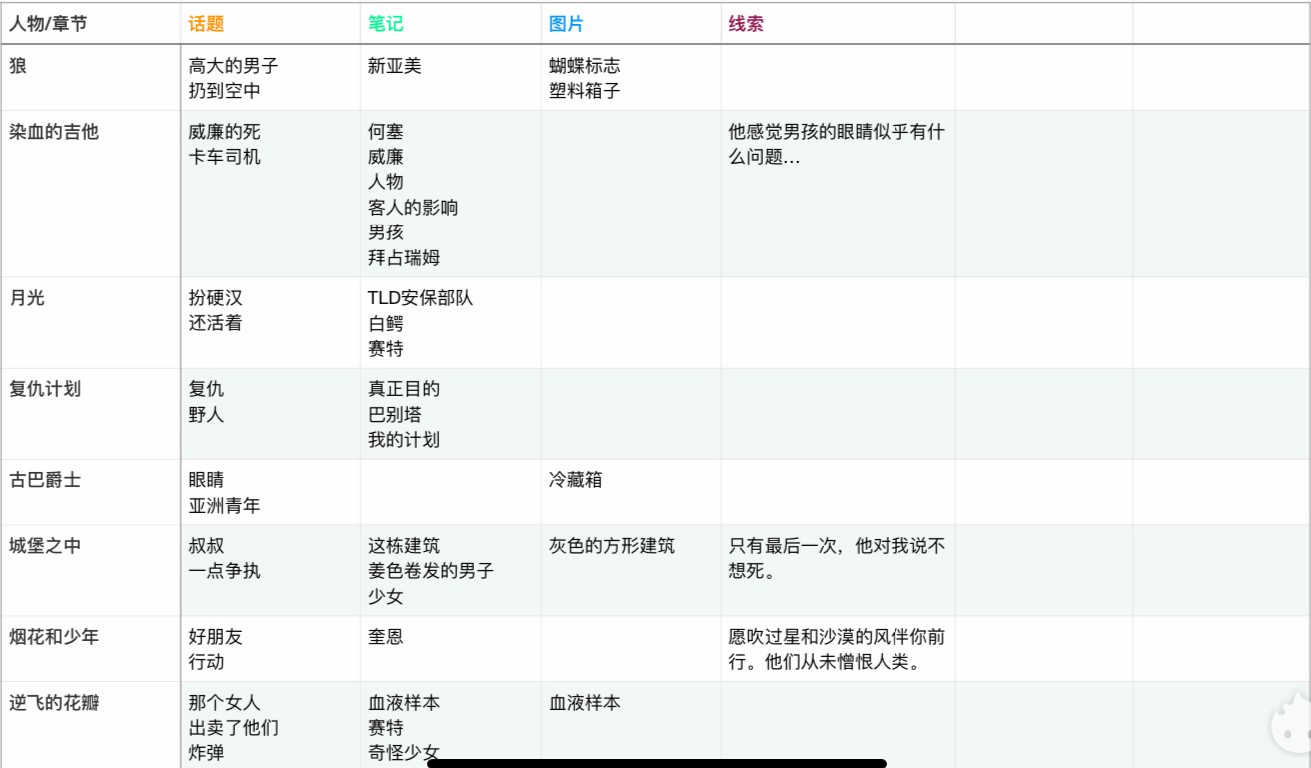Open 血液样本 in the 笔记 column
Screen dimensions: 1311x768
pos(404,703)
